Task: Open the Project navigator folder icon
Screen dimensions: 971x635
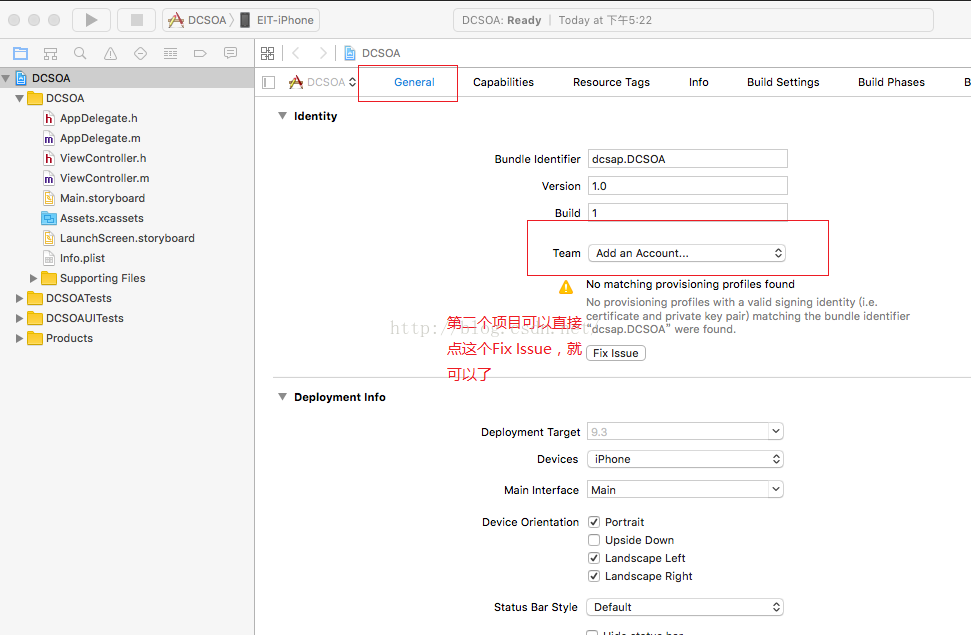Action: coord(20,53)
